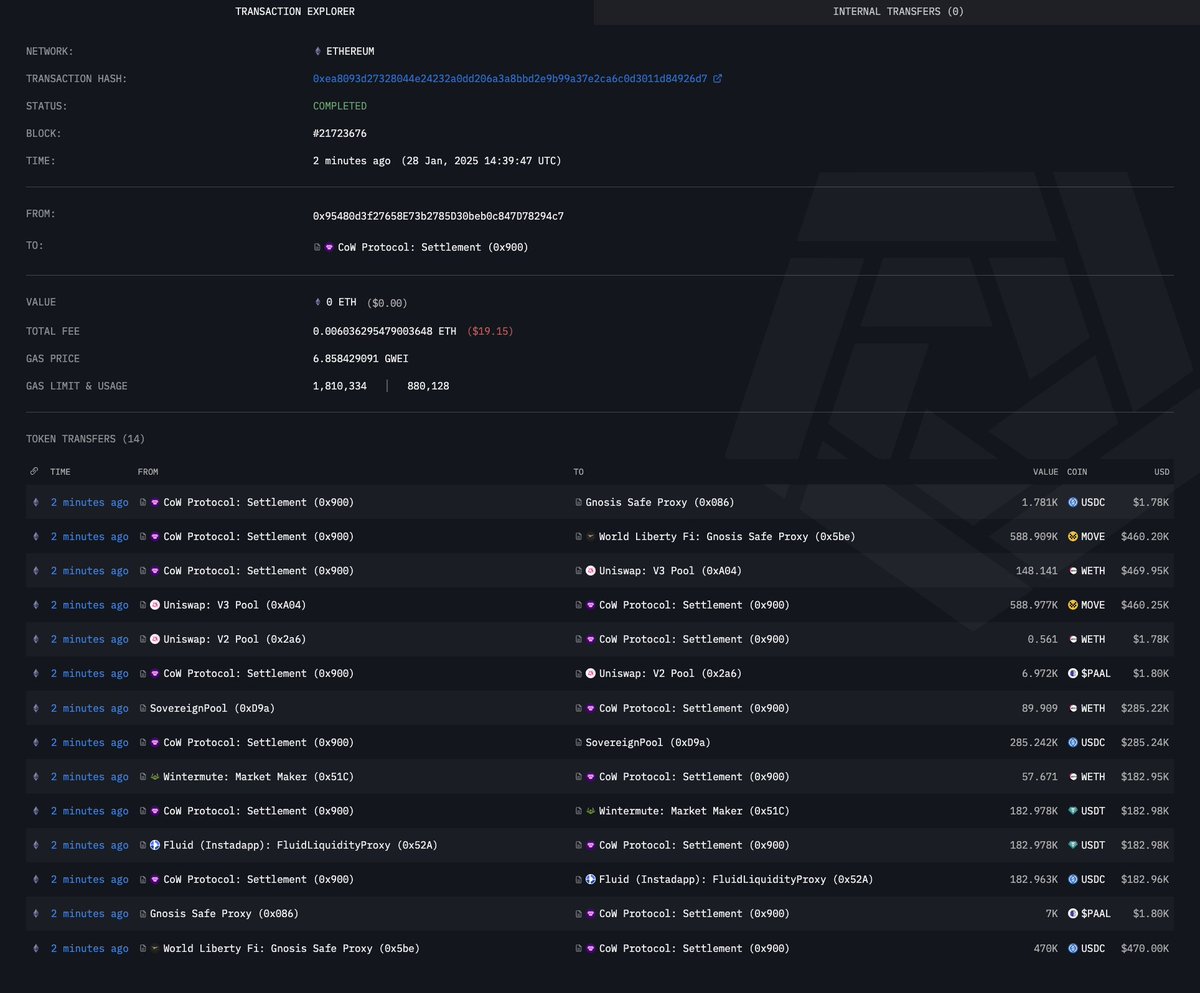The width and height of the screenshot is (1200, 993).
Task: Click the Wintermute logo in the 57.671 WETH row
Action: (155, 777)
